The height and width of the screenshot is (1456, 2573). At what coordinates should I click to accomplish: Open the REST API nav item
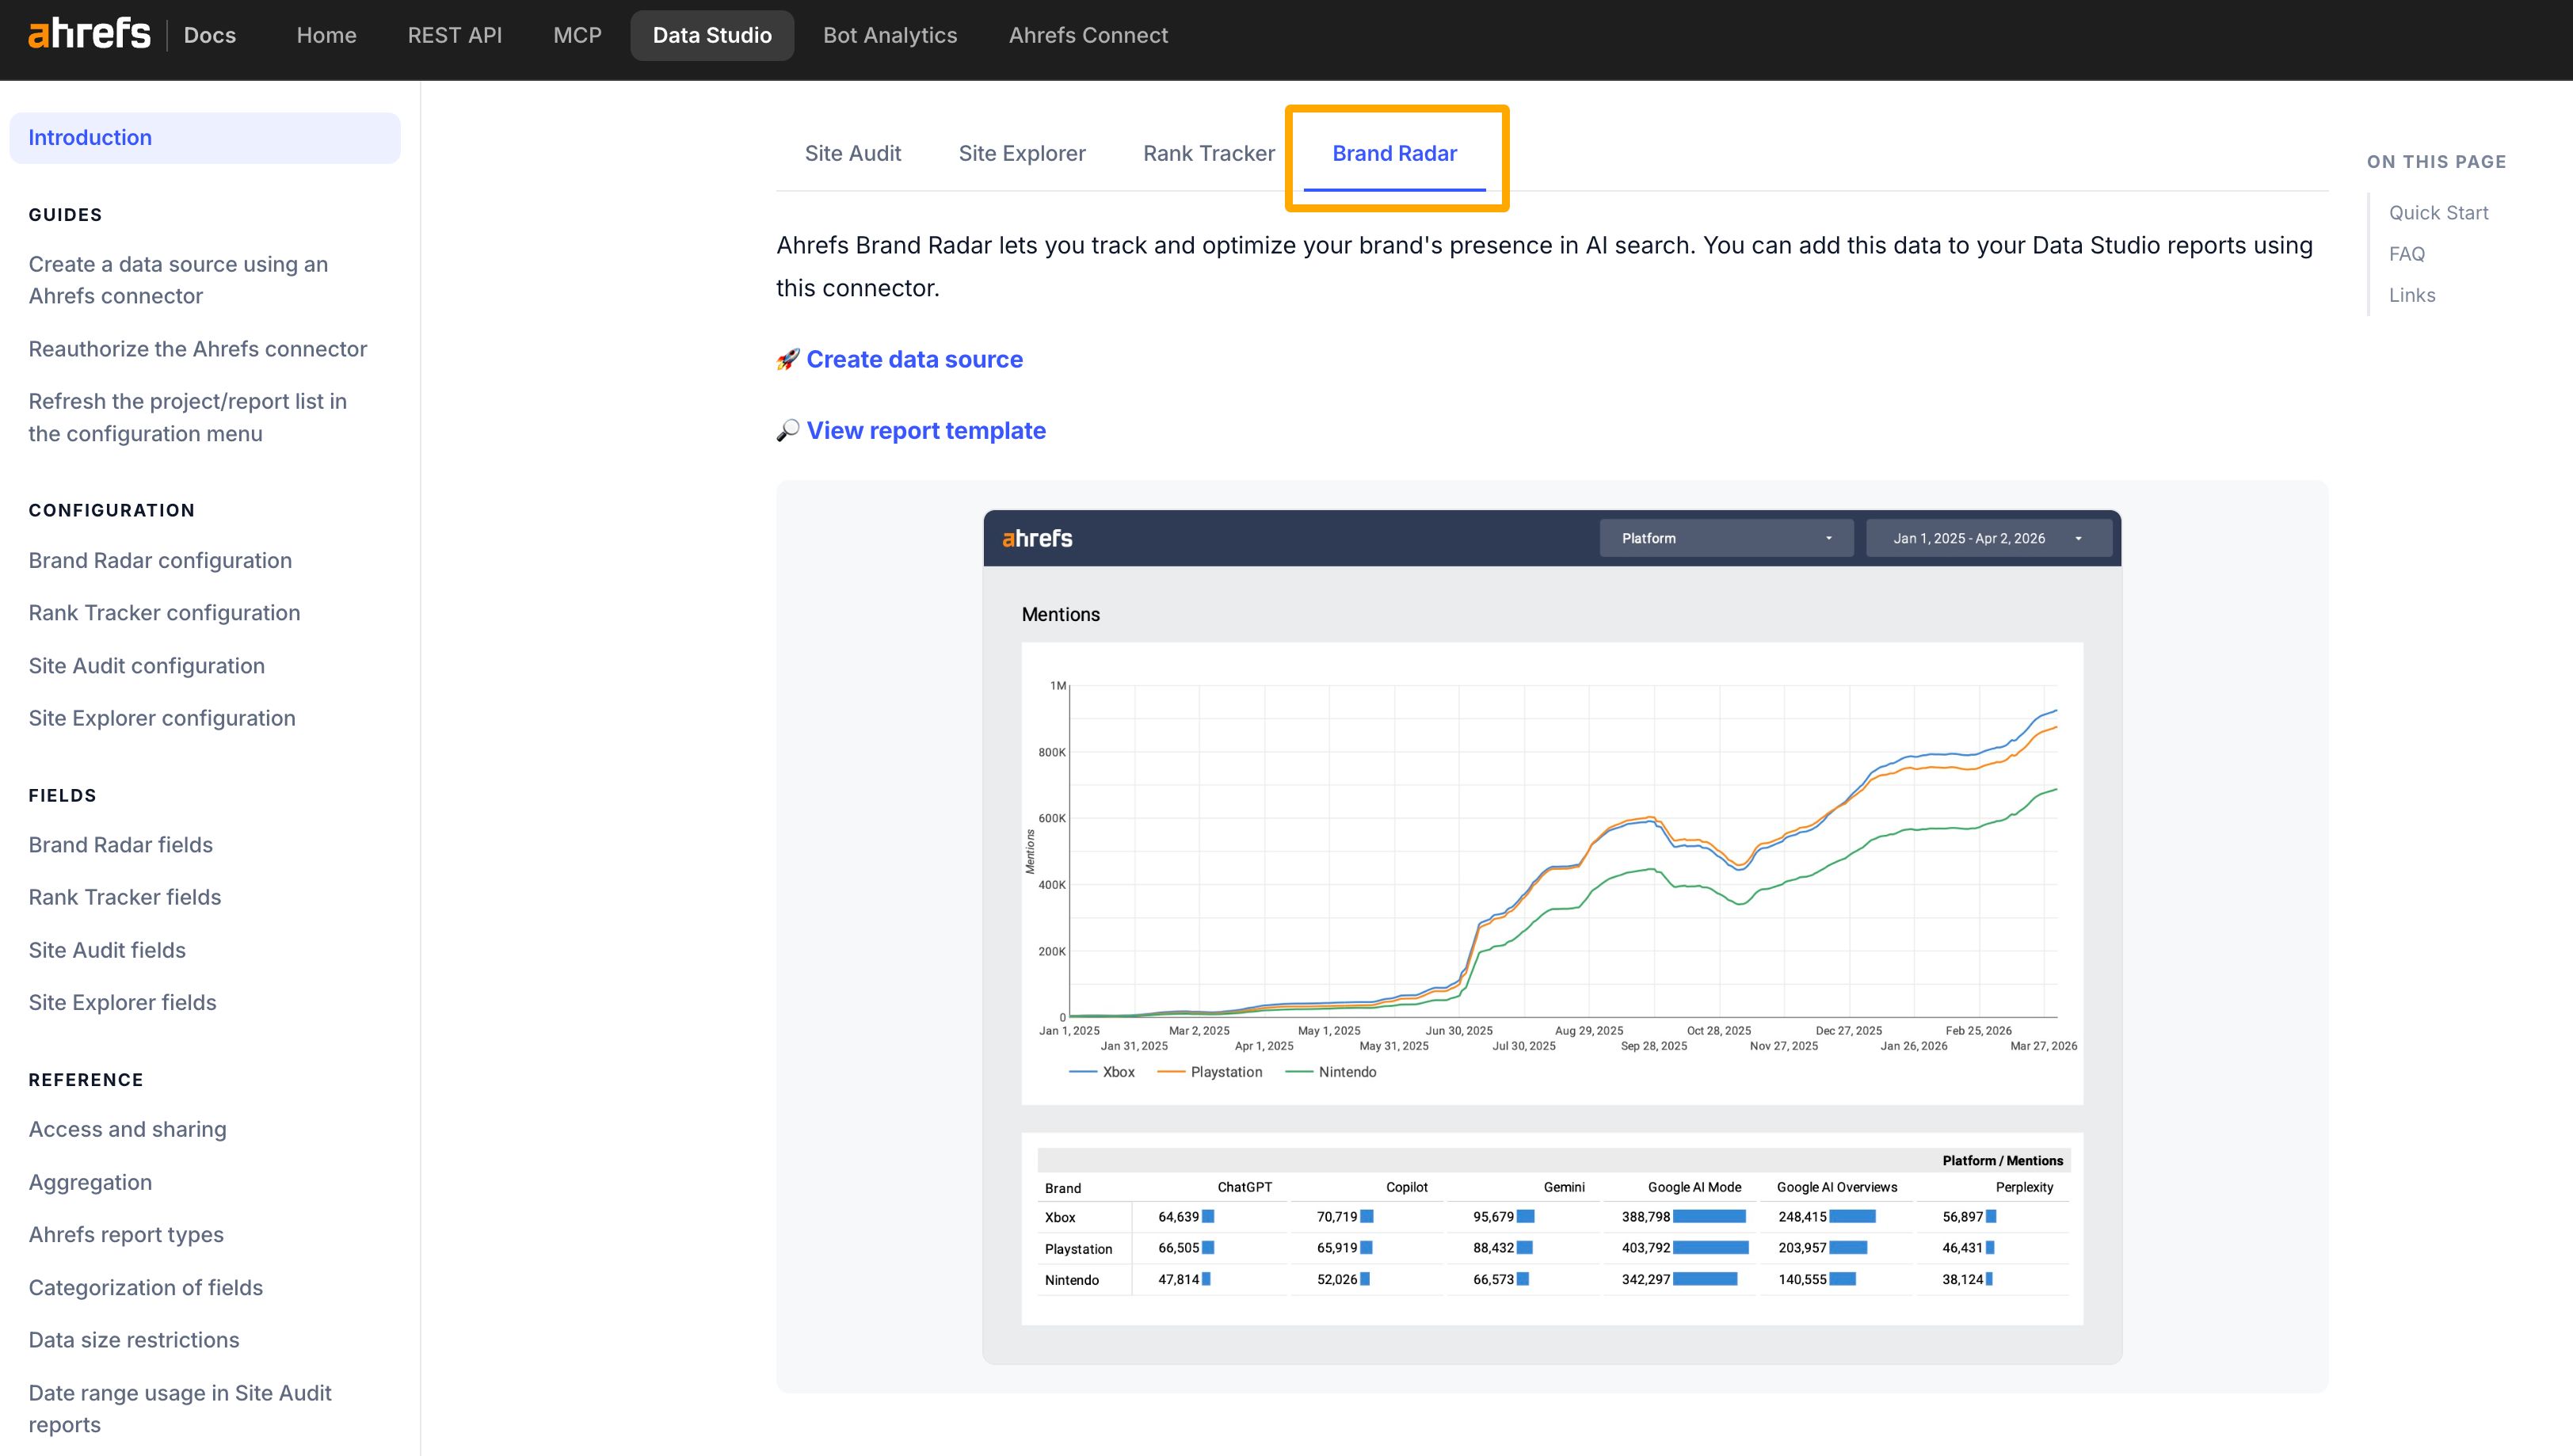point(455,35)
